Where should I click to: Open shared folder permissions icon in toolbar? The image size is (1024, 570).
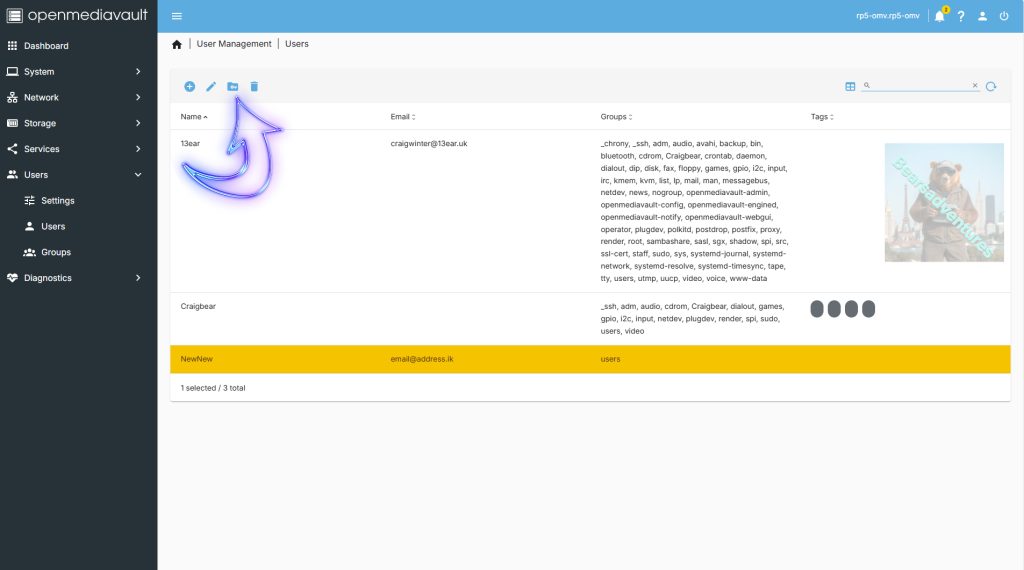(233, 87)
